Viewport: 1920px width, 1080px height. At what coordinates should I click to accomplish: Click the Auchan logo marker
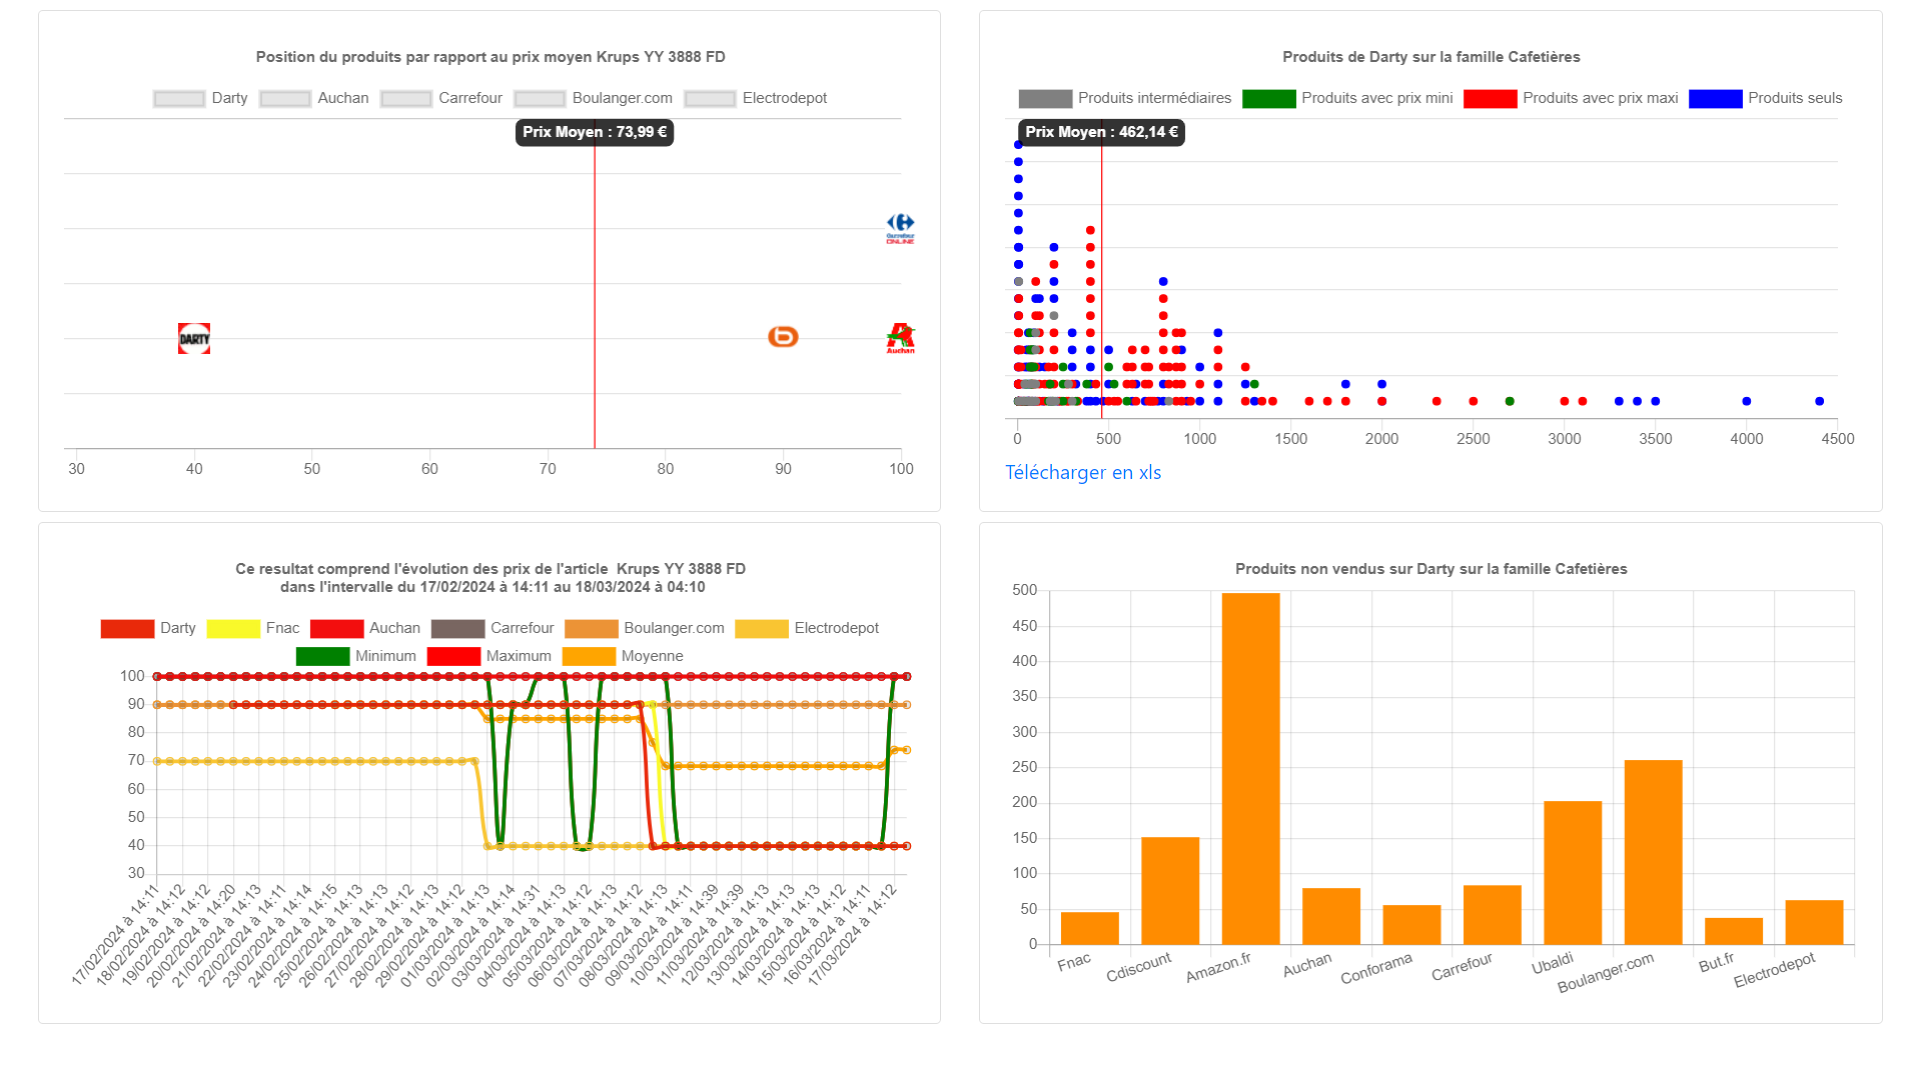[x=900, y=338]
